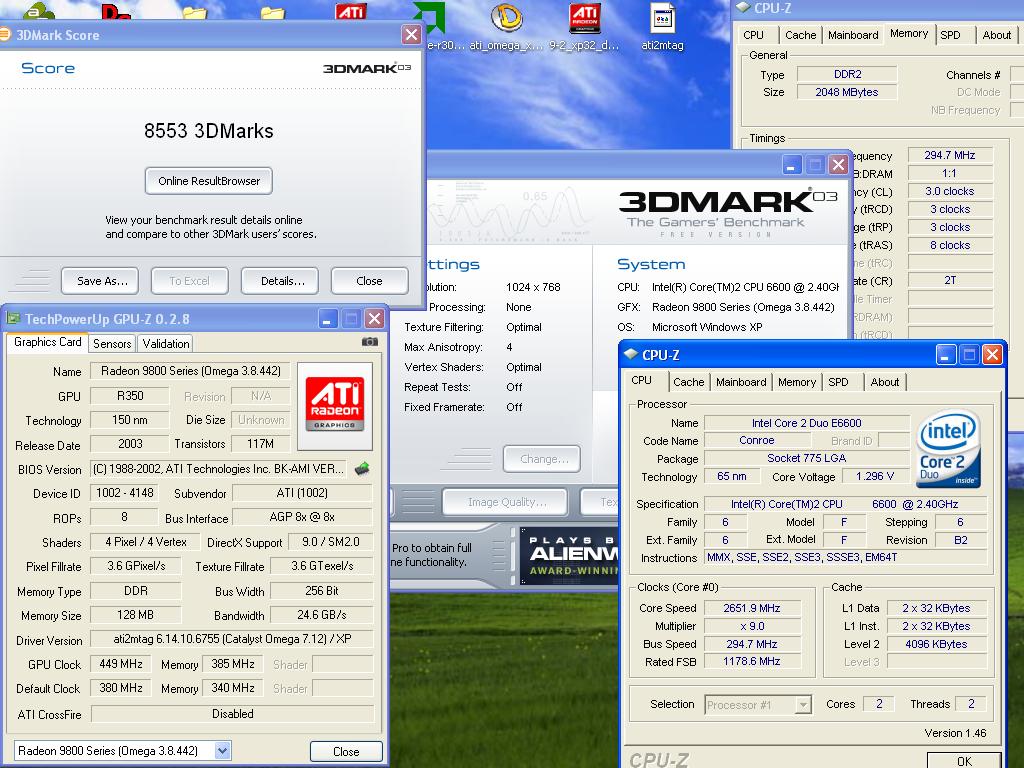
Task: Open the graphics card selector dropdown in GPU-Z
Action: [223, 750]
